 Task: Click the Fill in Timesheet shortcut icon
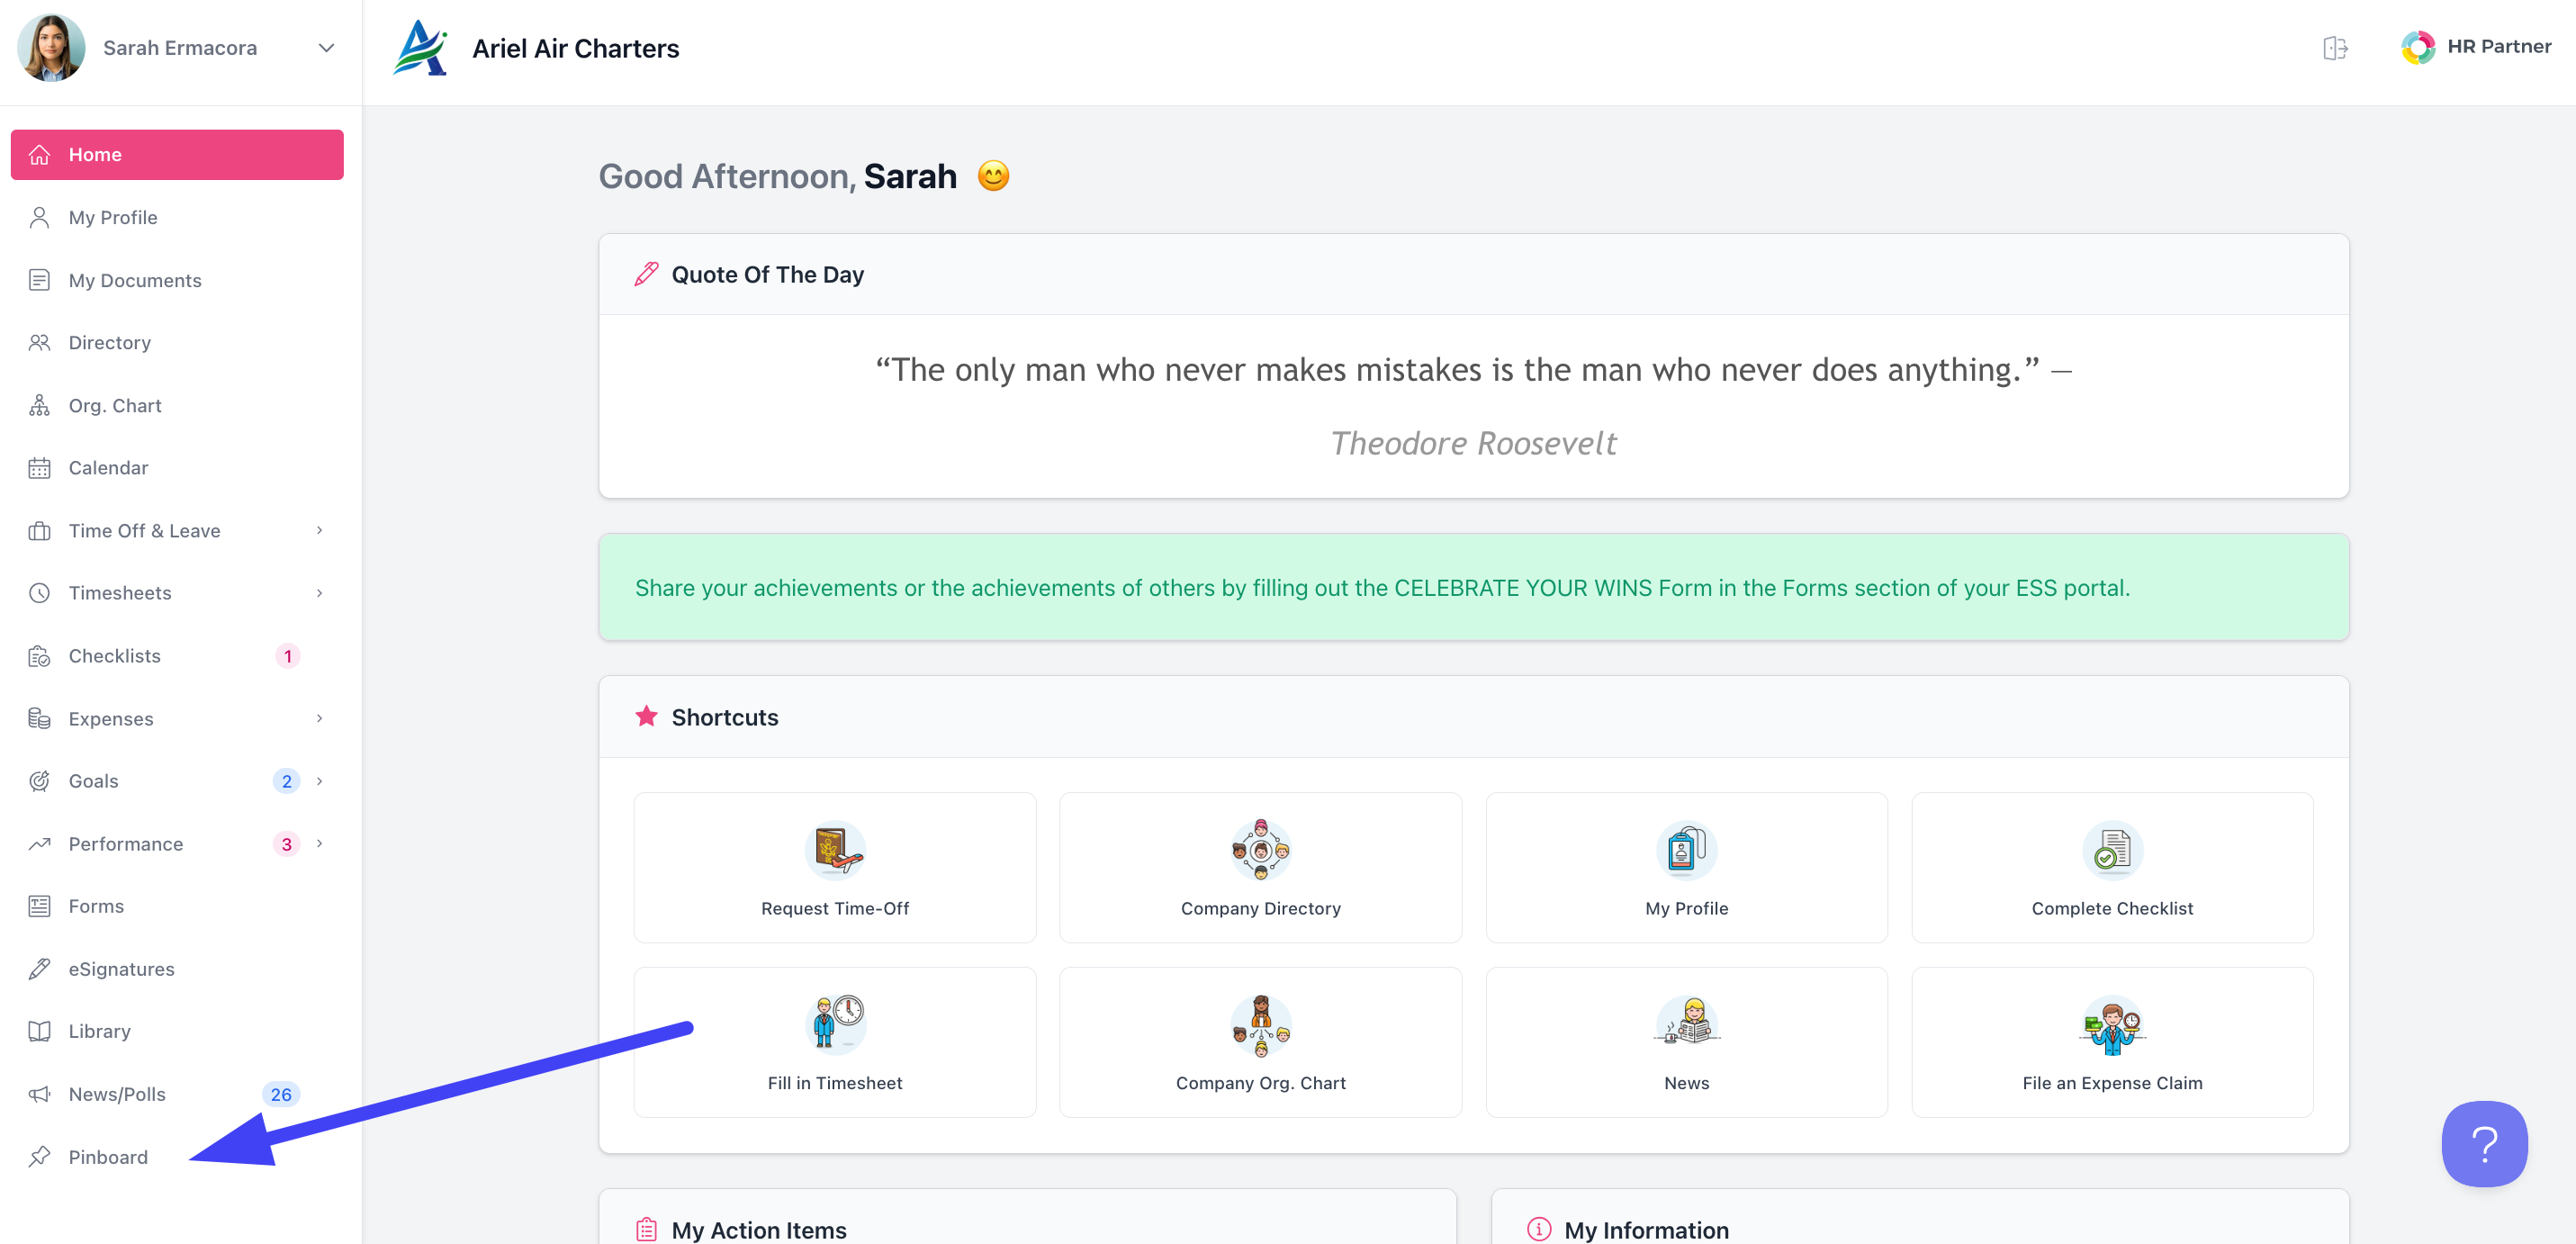tap(834, 1024)
